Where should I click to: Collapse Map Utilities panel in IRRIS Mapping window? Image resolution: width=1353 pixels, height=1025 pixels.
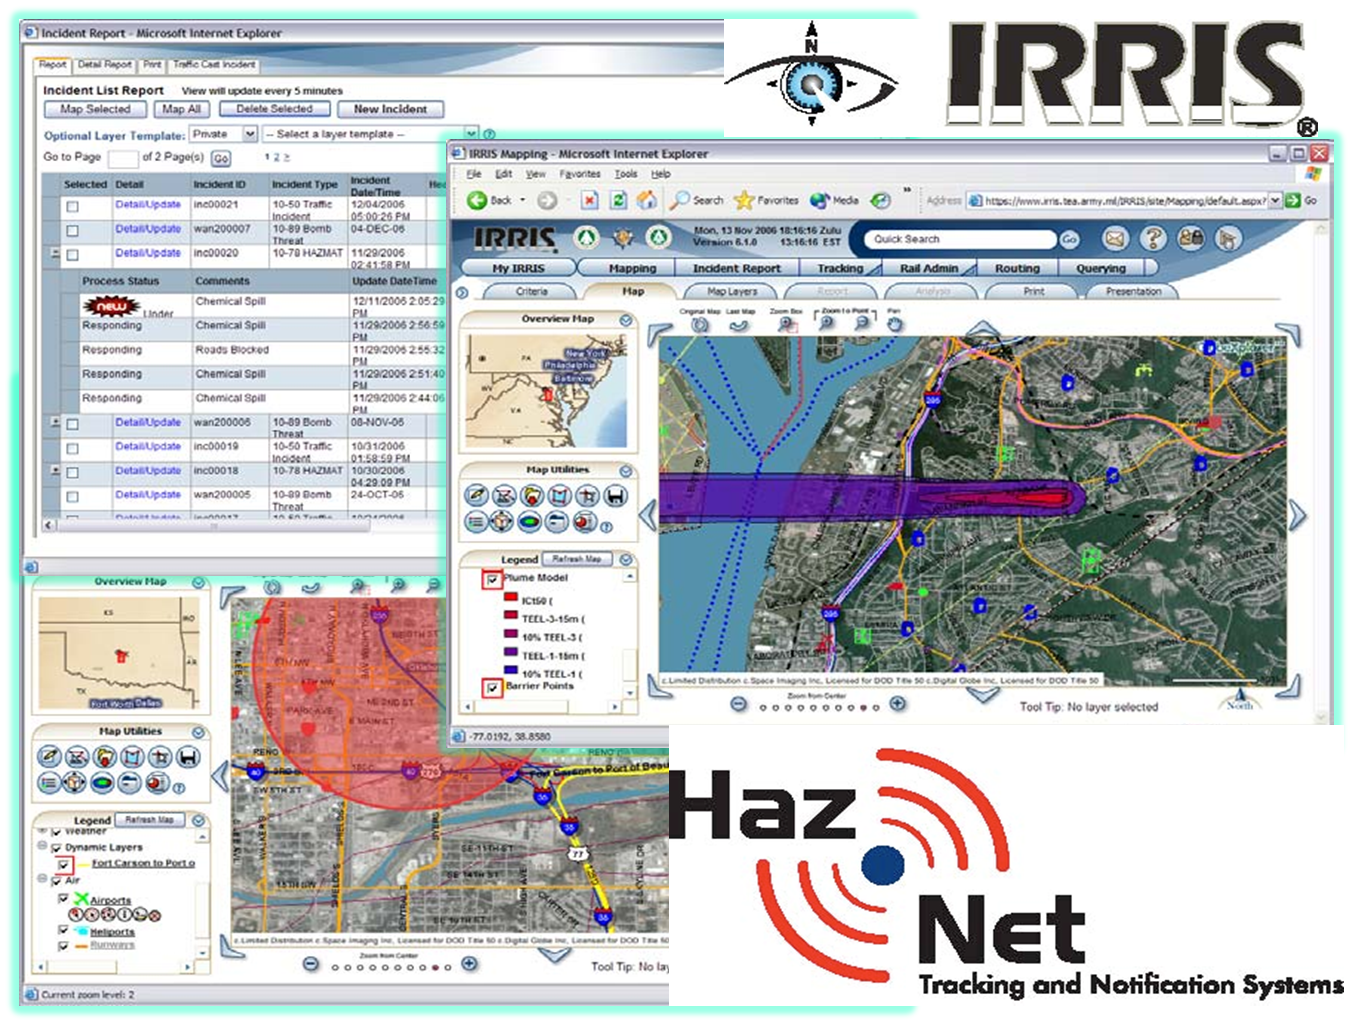point(625,471)
